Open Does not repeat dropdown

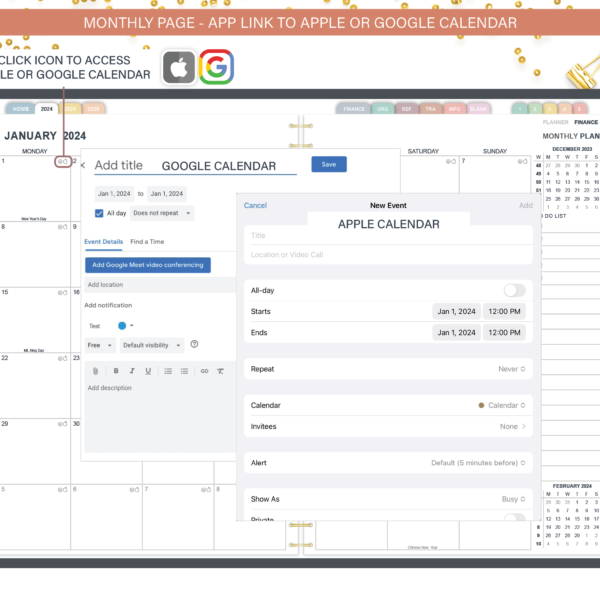(162, 213)
